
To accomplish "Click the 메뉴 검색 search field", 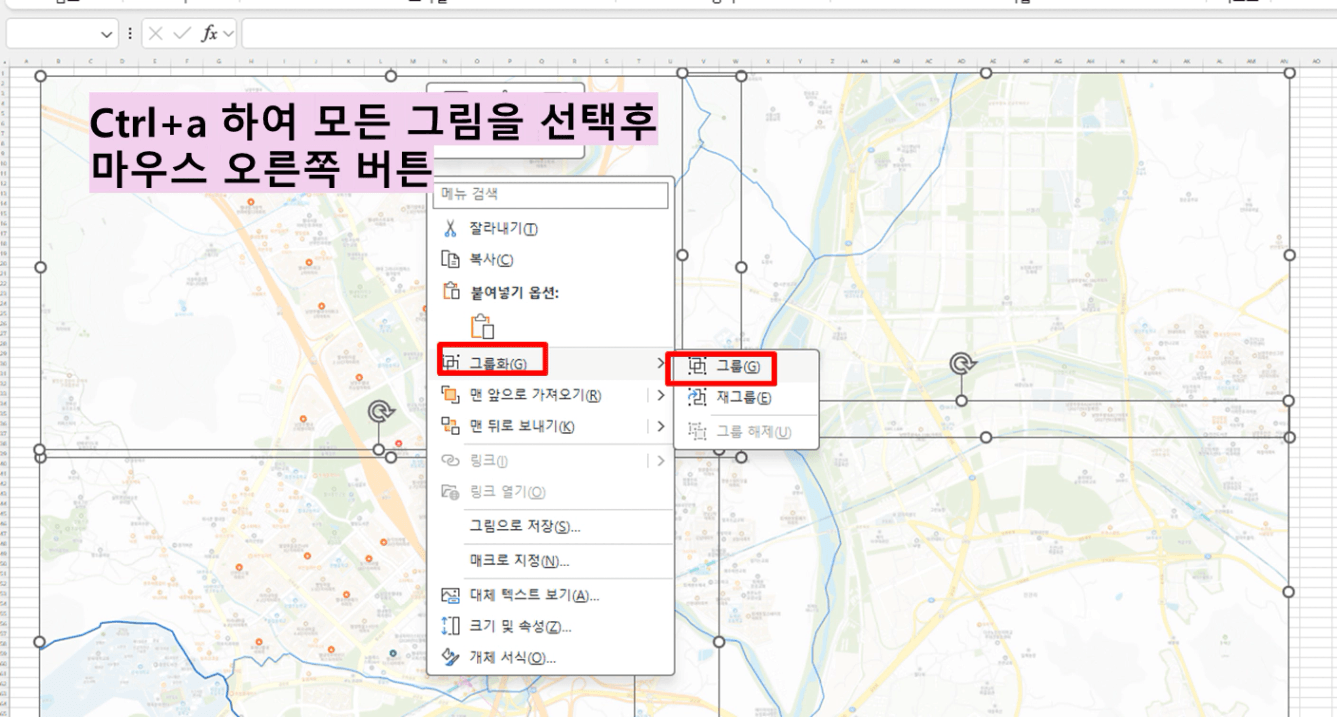I will coord(551,194).
